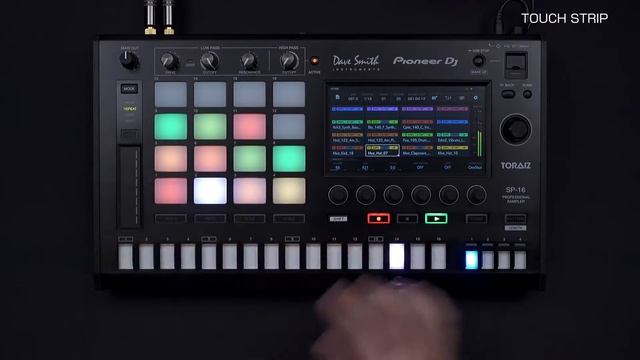Push the round Home button
The height and width of the screenshot is (360, 640).
tap(527, 94)
